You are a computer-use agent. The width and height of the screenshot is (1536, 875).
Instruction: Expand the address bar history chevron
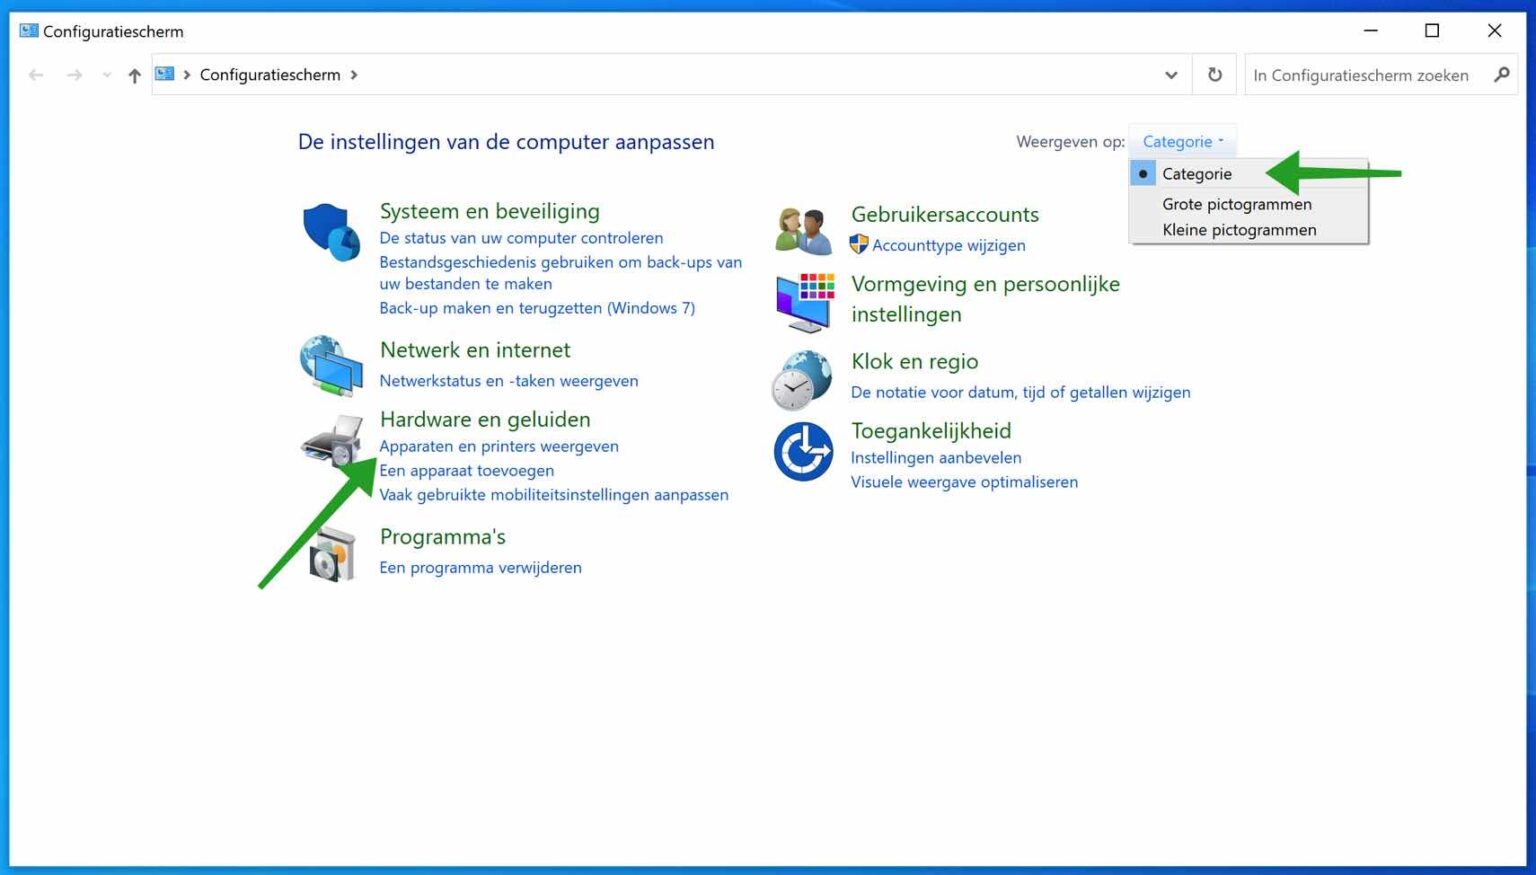(1171, 75)
